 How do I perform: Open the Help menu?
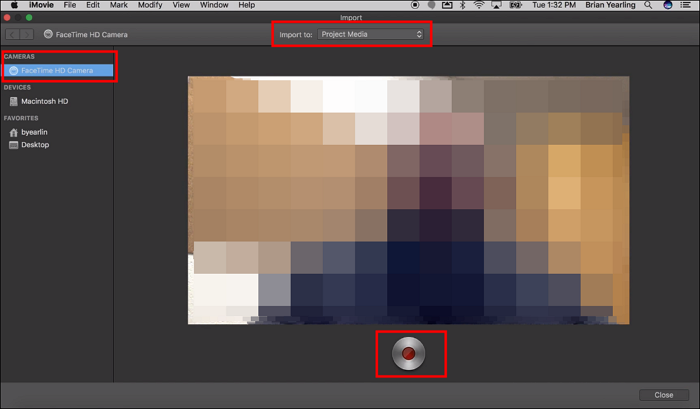[x=246, y=5]
